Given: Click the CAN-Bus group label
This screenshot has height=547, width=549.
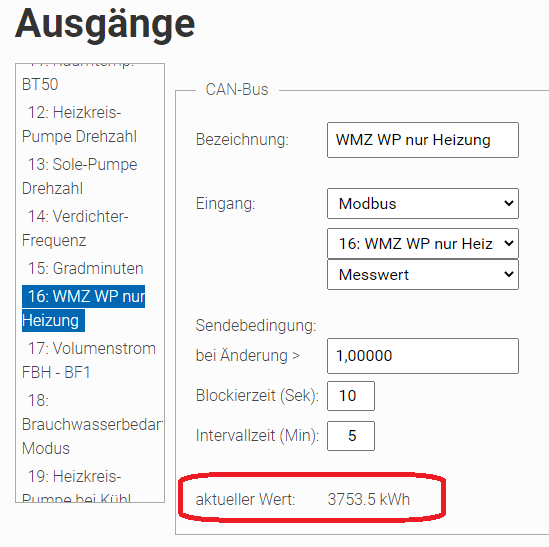Looking at the screenshot, I should [237, 89].
